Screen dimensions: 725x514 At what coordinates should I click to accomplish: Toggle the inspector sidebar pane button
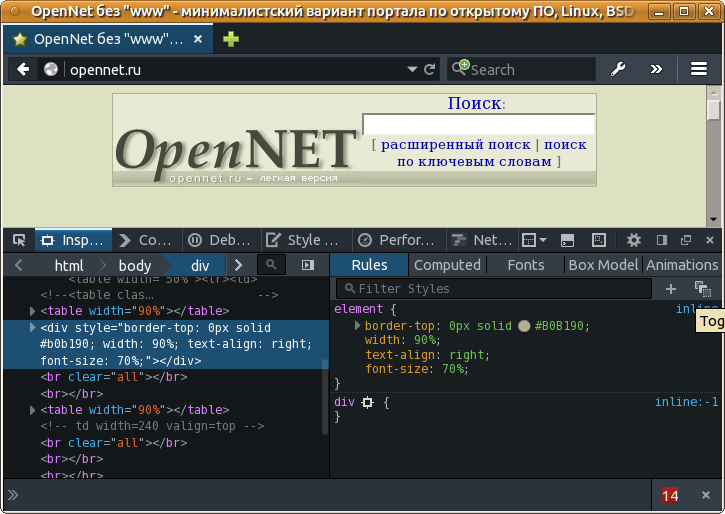click(308, 265)
